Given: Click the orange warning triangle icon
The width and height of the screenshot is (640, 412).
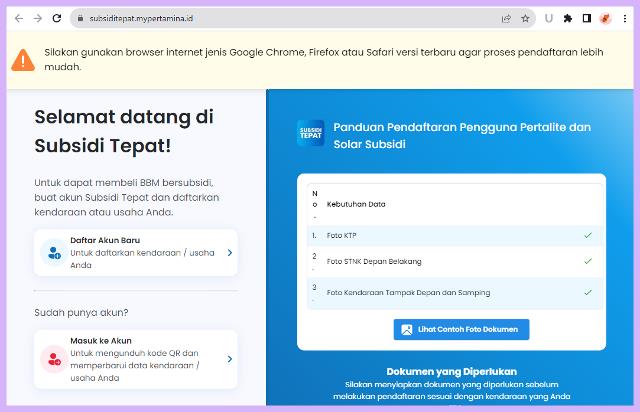Looking at the screenshot, I should [x=23, y=60].
